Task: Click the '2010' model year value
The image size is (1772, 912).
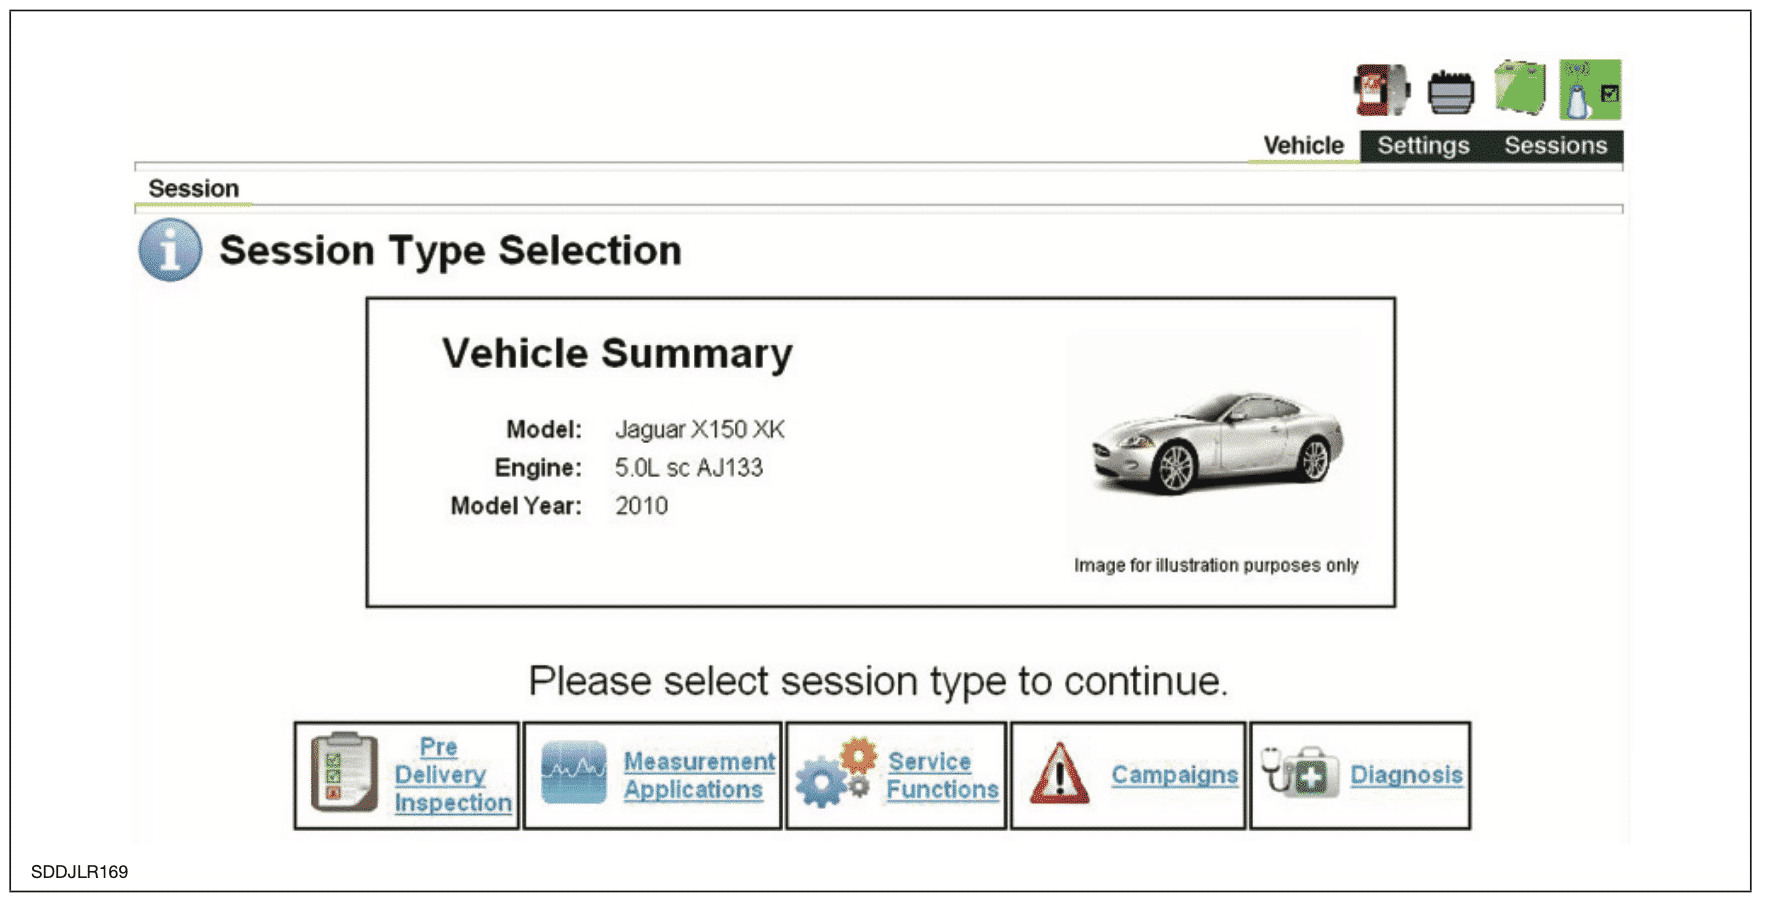Action: (641, 506)
